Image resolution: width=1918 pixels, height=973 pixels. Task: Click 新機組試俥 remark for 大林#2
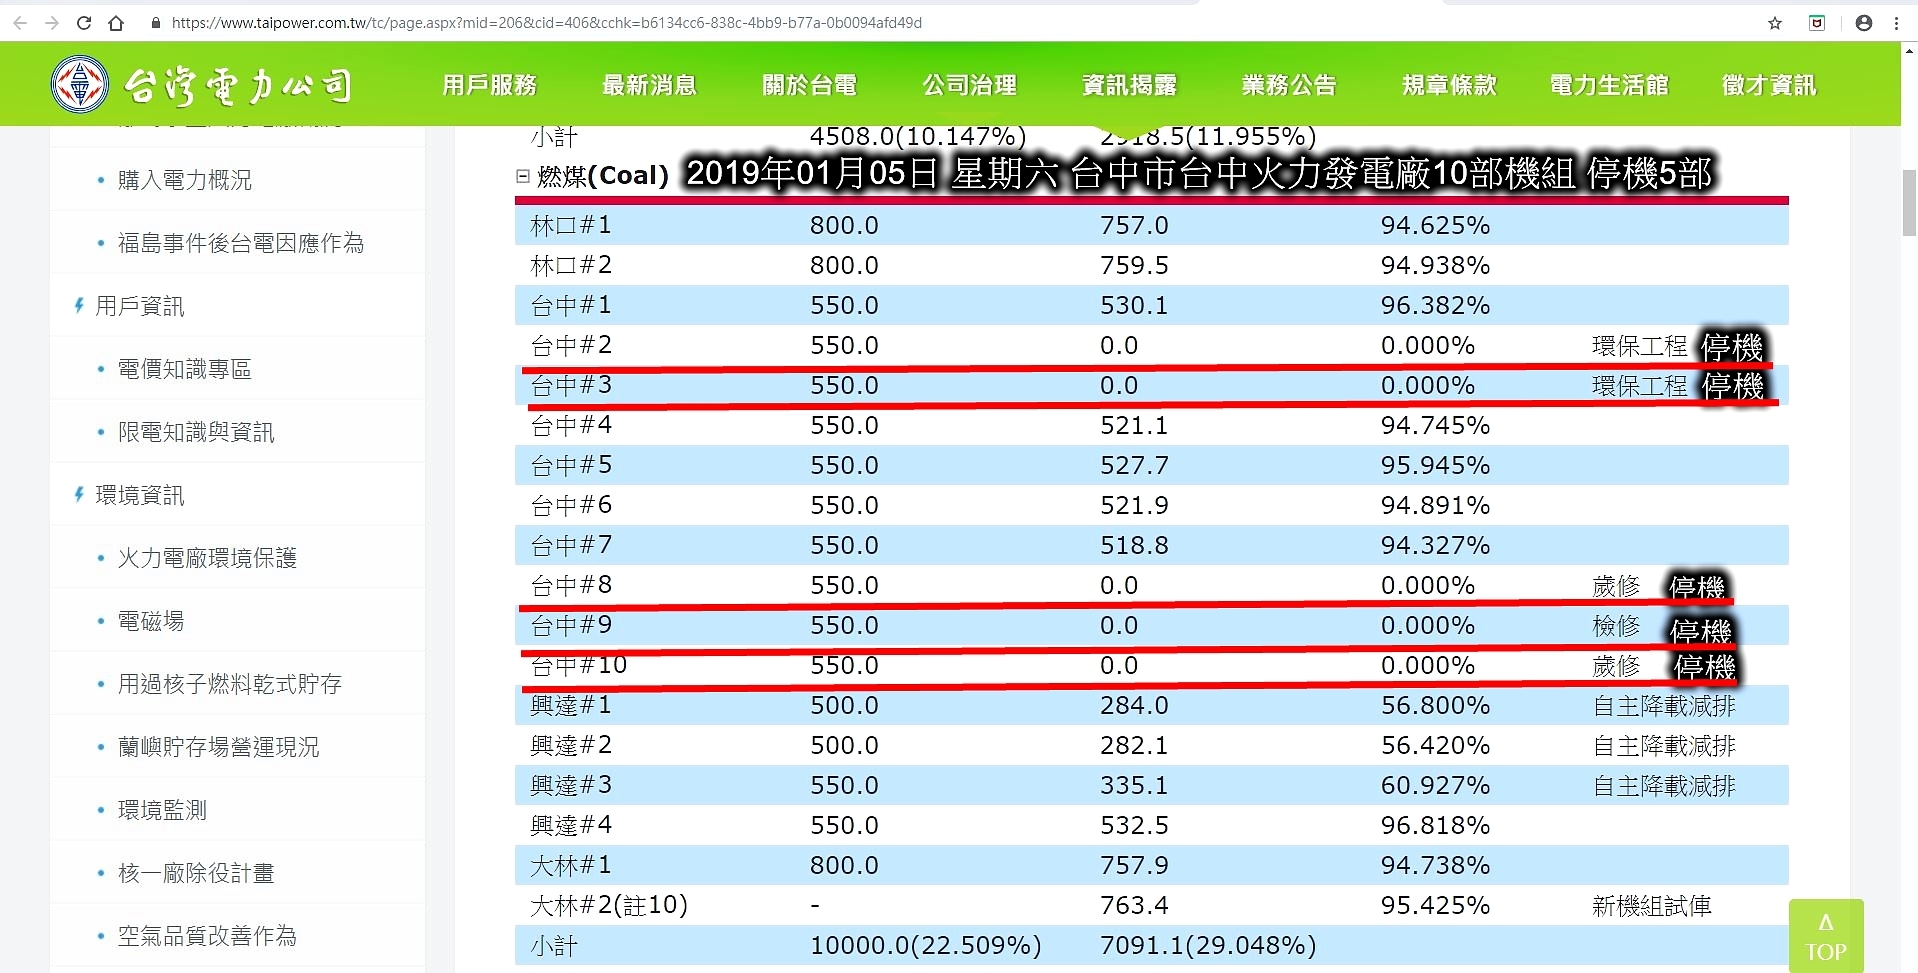click(1652, 906)
